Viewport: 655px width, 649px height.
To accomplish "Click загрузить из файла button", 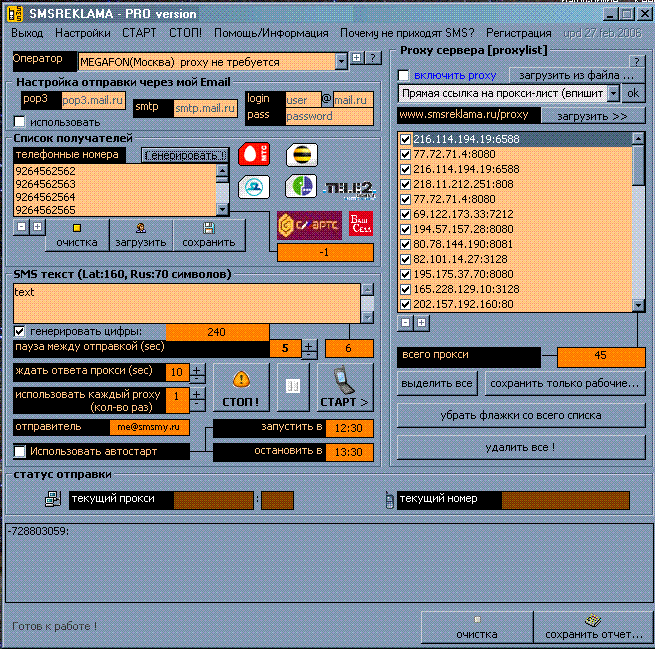I will click(x=576, y=76).
